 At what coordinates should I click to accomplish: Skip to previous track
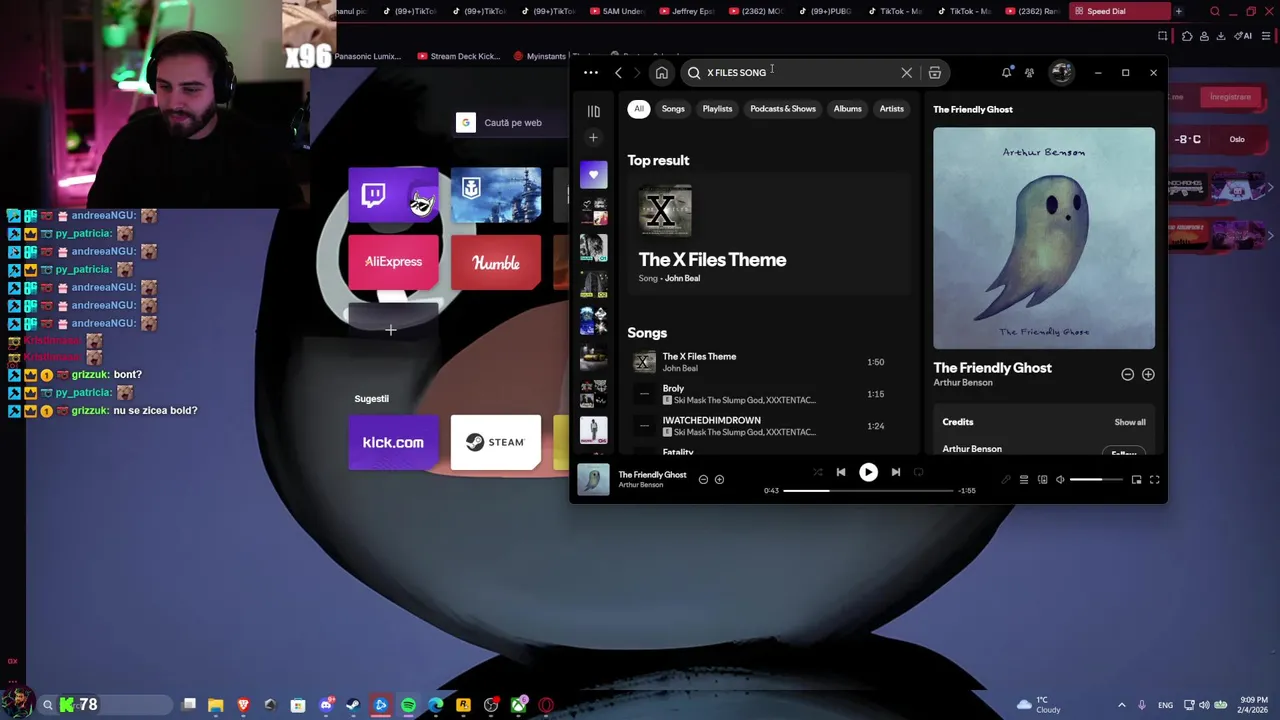841,472
